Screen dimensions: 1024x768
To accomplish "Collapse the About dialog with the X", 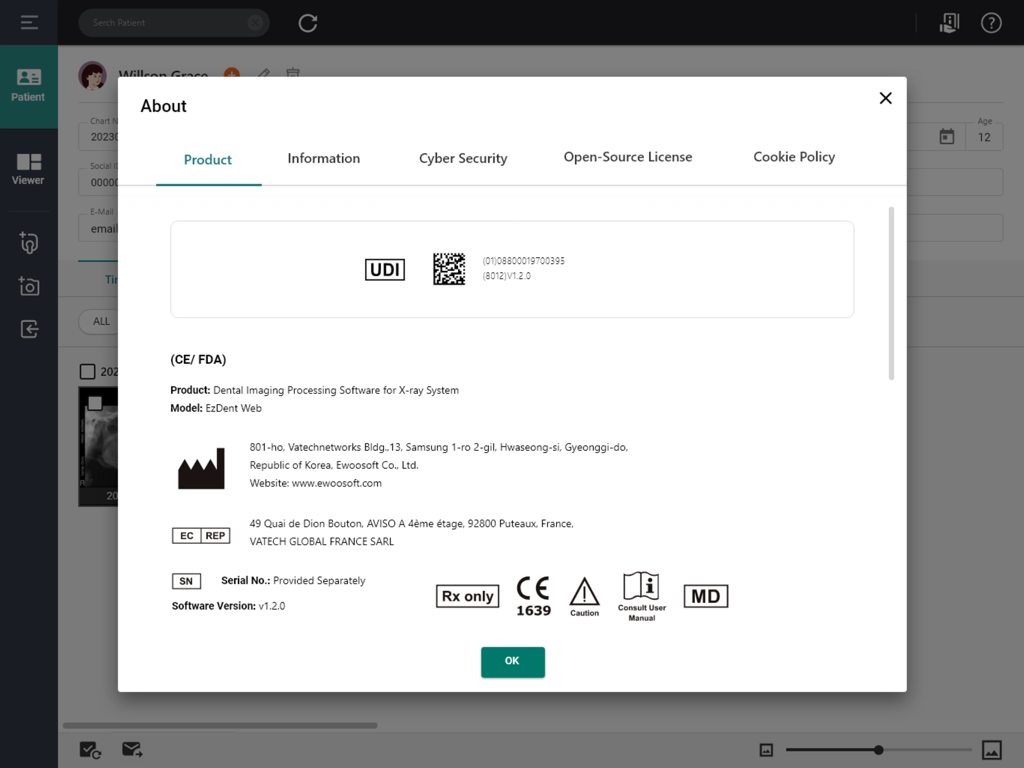I will point(885,98).
